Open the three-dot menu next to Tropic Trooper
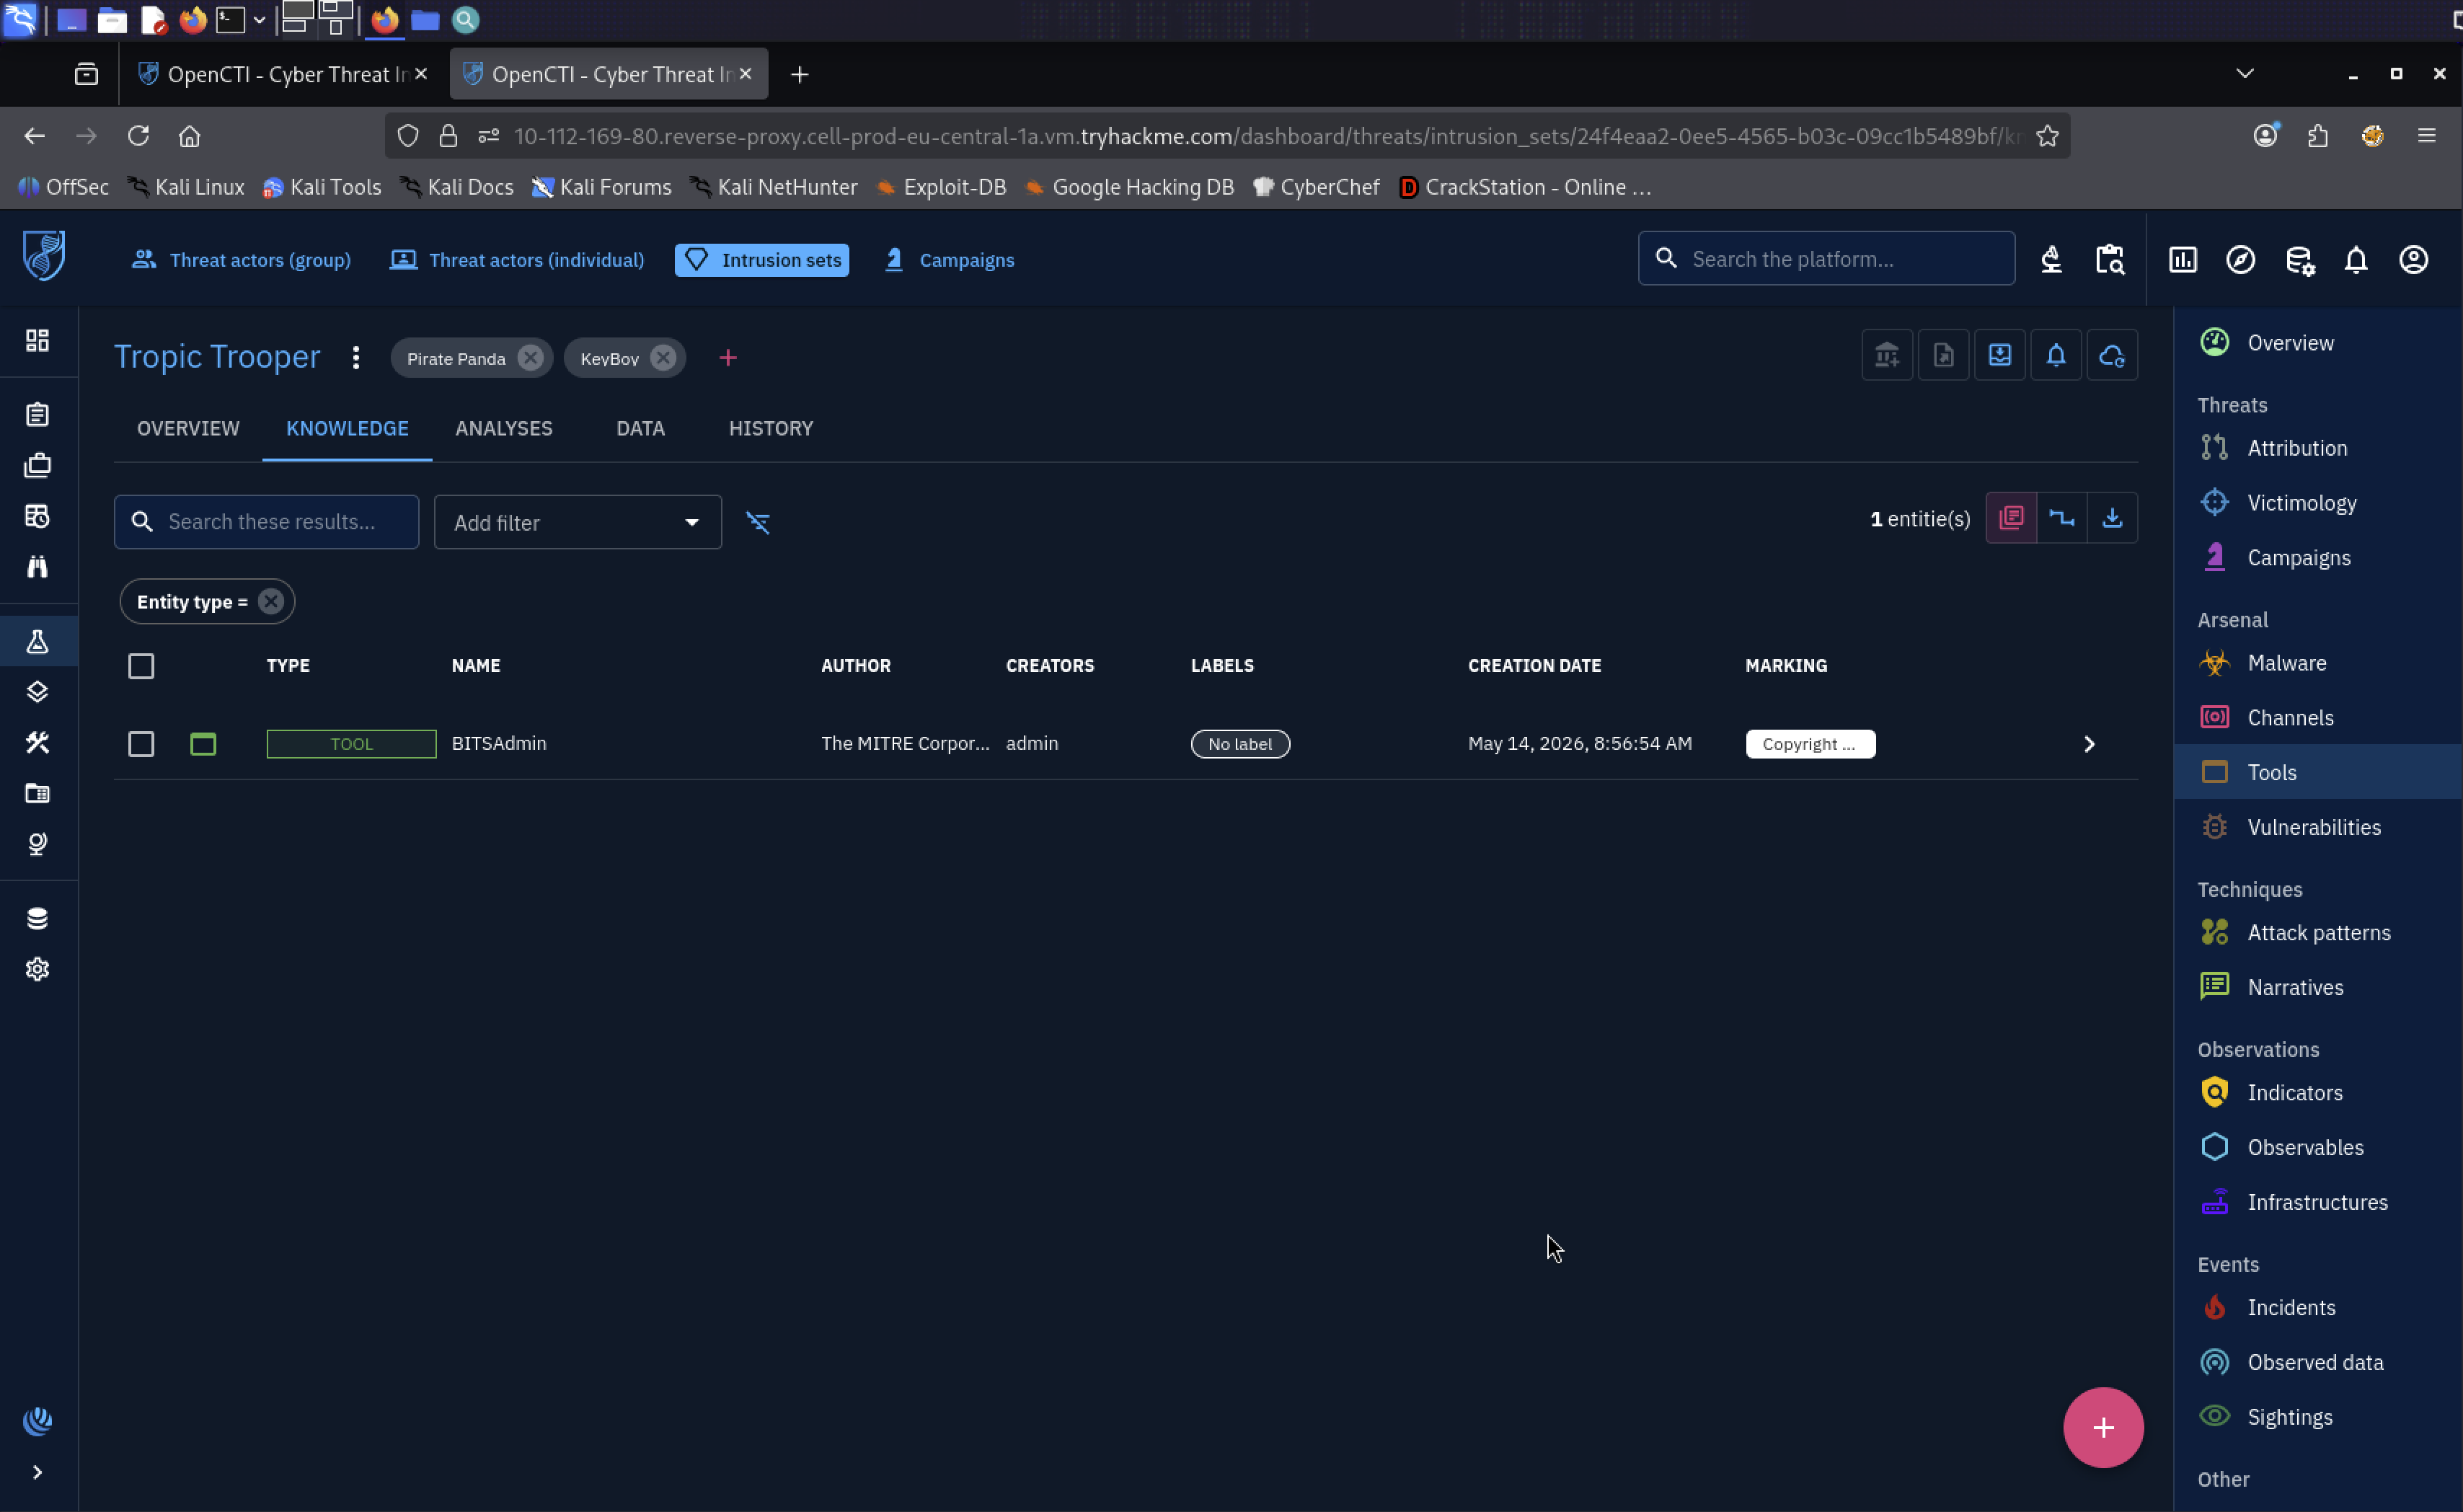This screenshot has height=1512, width=2463. (356, 358)
